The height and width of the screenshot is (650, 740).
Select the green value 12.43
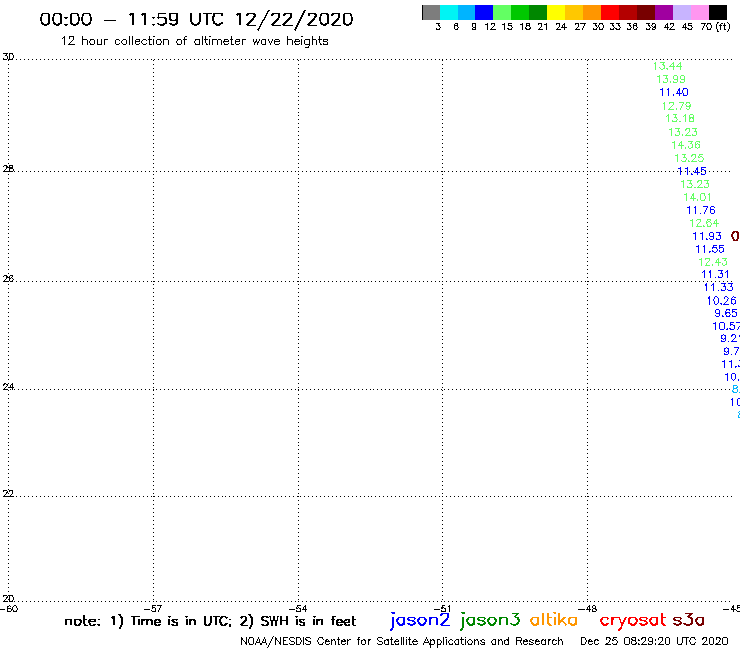(713, 262)
